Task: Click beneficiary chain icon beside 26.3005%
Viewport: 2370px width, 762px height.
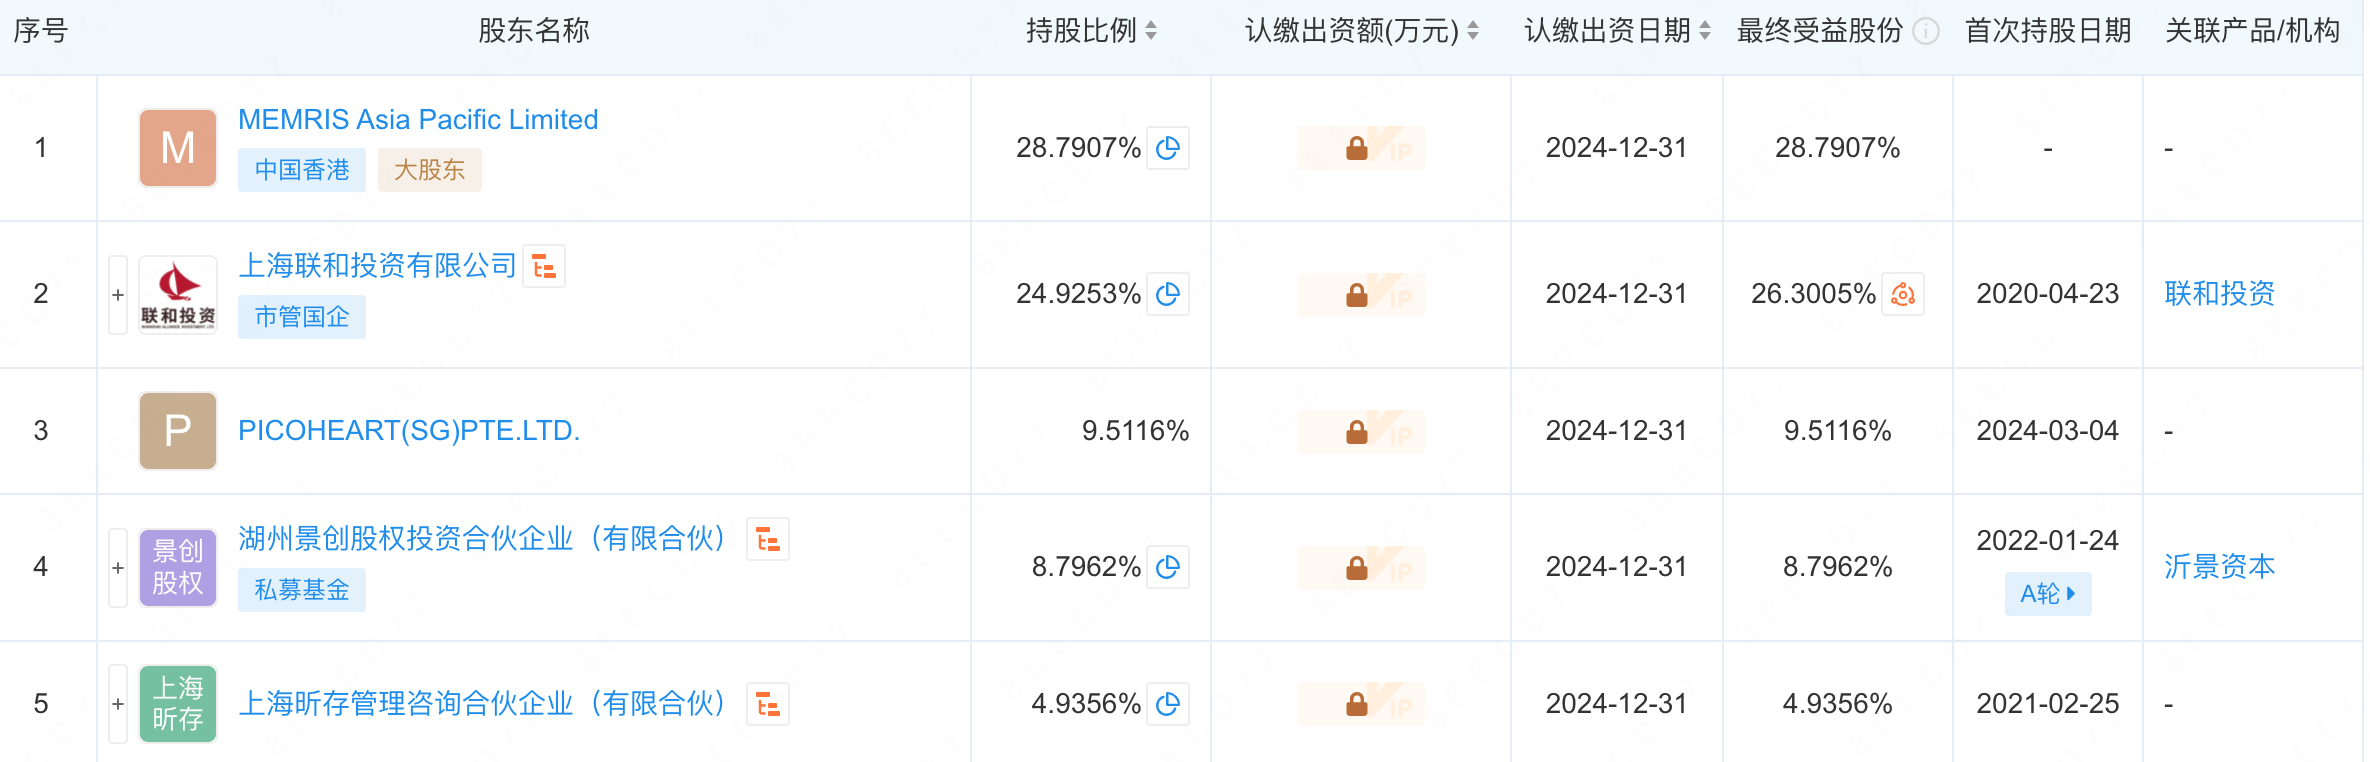Action: point(1903,294)
